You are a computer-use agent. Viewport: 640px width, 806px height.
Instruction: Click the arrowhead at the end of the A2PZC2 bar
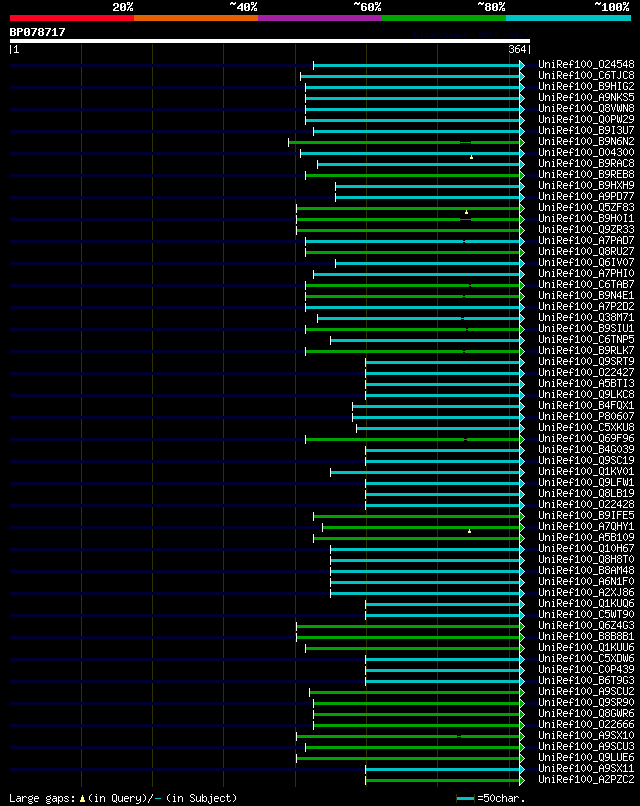point(522,780)
